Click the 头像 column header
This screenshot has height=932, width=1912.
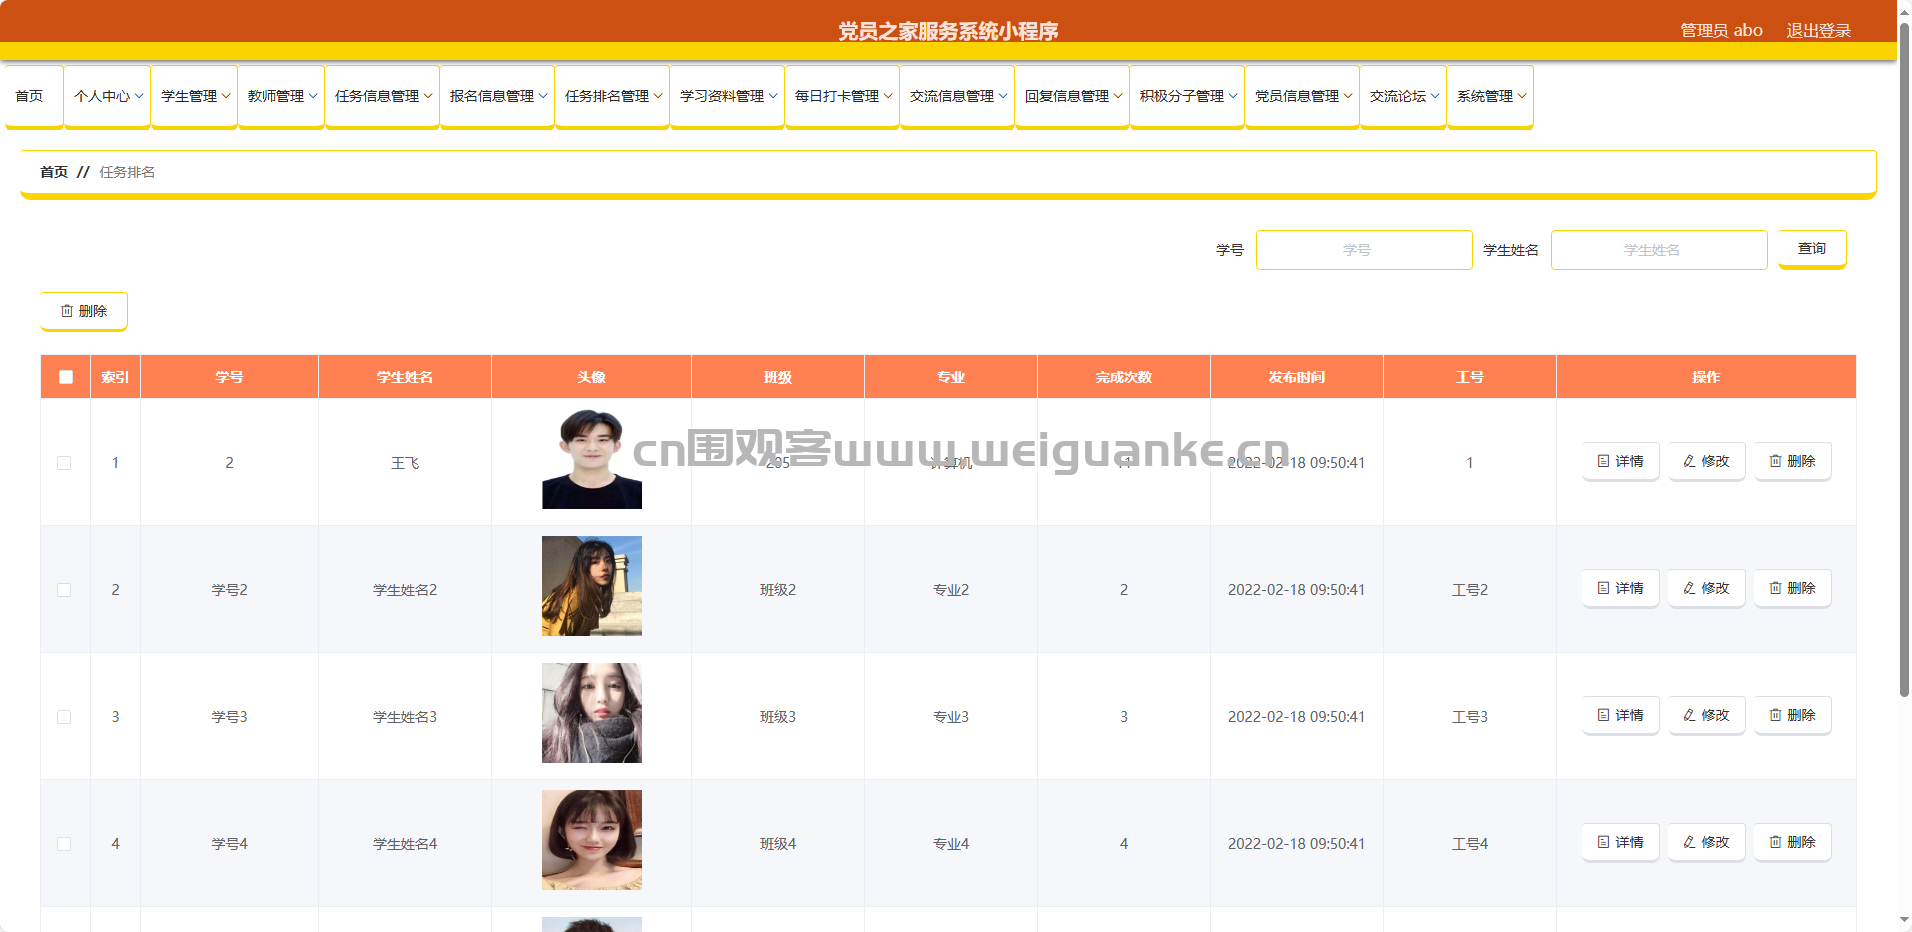(592, 377)
